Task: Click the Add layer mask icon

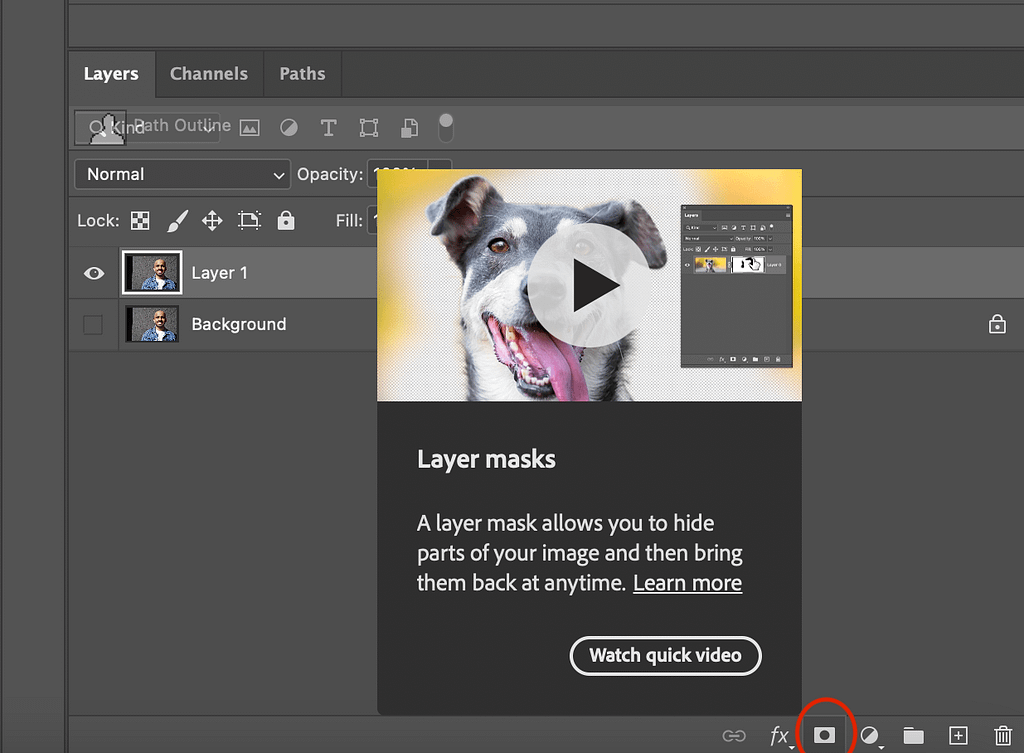Action: (824, 735)
